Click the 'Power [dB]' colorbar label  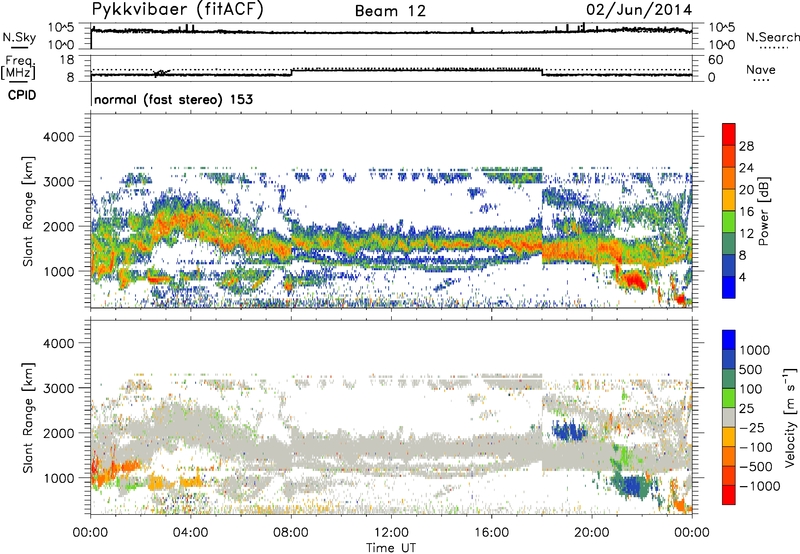tap(764, 211)
